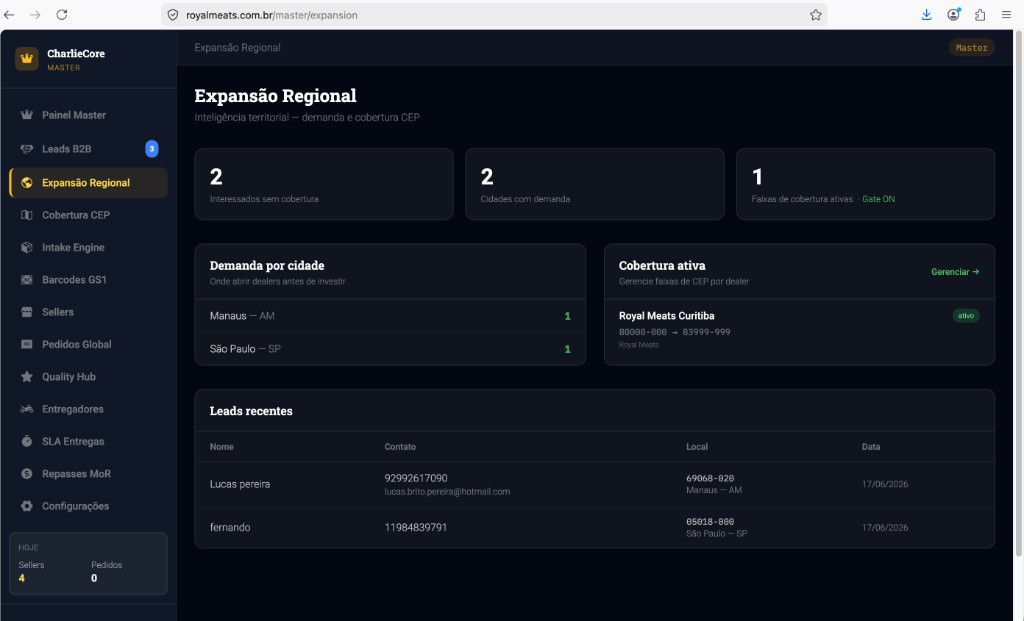Click the SLA Entregas stopwatch icon
The image size is (1024, 621).
coord(27,441)
